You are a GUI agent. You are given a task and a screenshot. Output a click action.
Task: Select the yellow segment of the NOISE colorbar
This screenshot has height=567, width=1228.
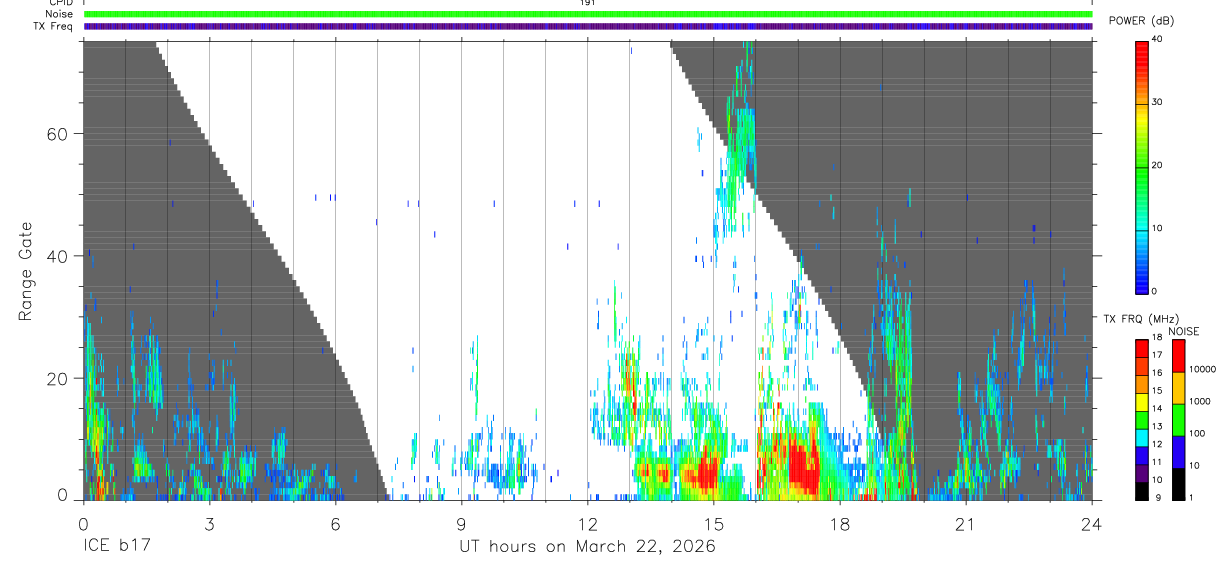[1177, 388]
